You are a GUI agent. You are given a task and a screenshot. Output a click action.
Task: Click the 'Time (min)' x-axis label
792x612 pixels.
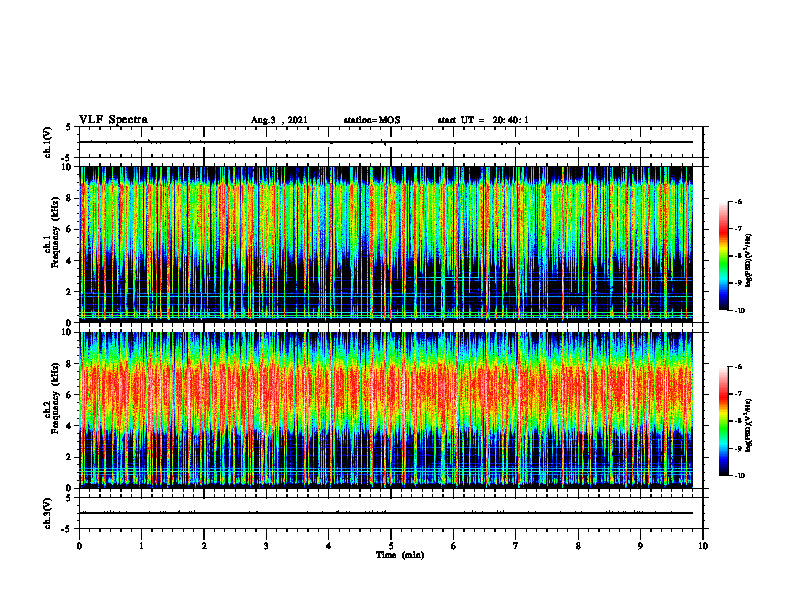tap(400, 555)
